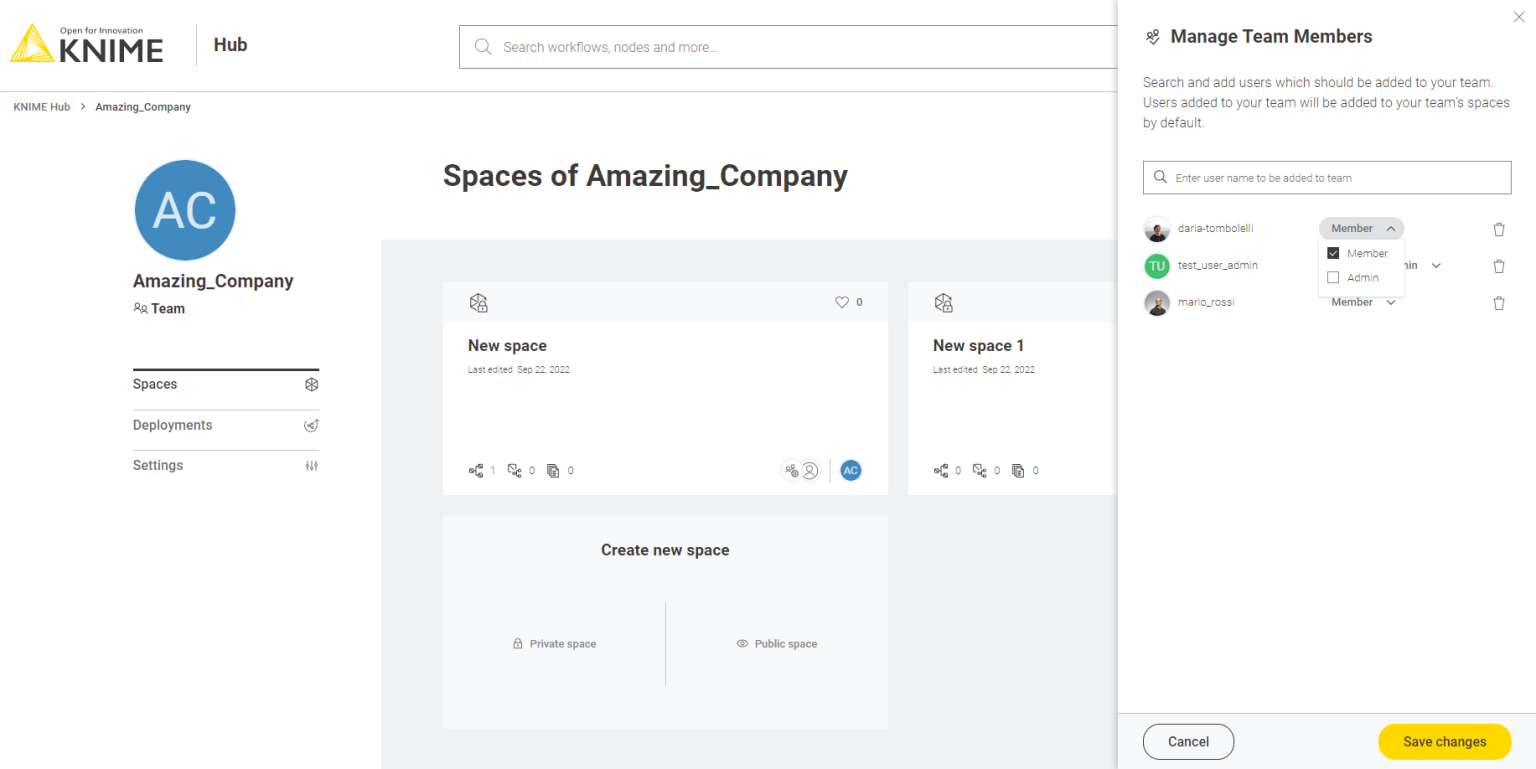This screenshot has width=1536, height=769.
Task: Click workflow count icon on New space card
Action: 476,470
